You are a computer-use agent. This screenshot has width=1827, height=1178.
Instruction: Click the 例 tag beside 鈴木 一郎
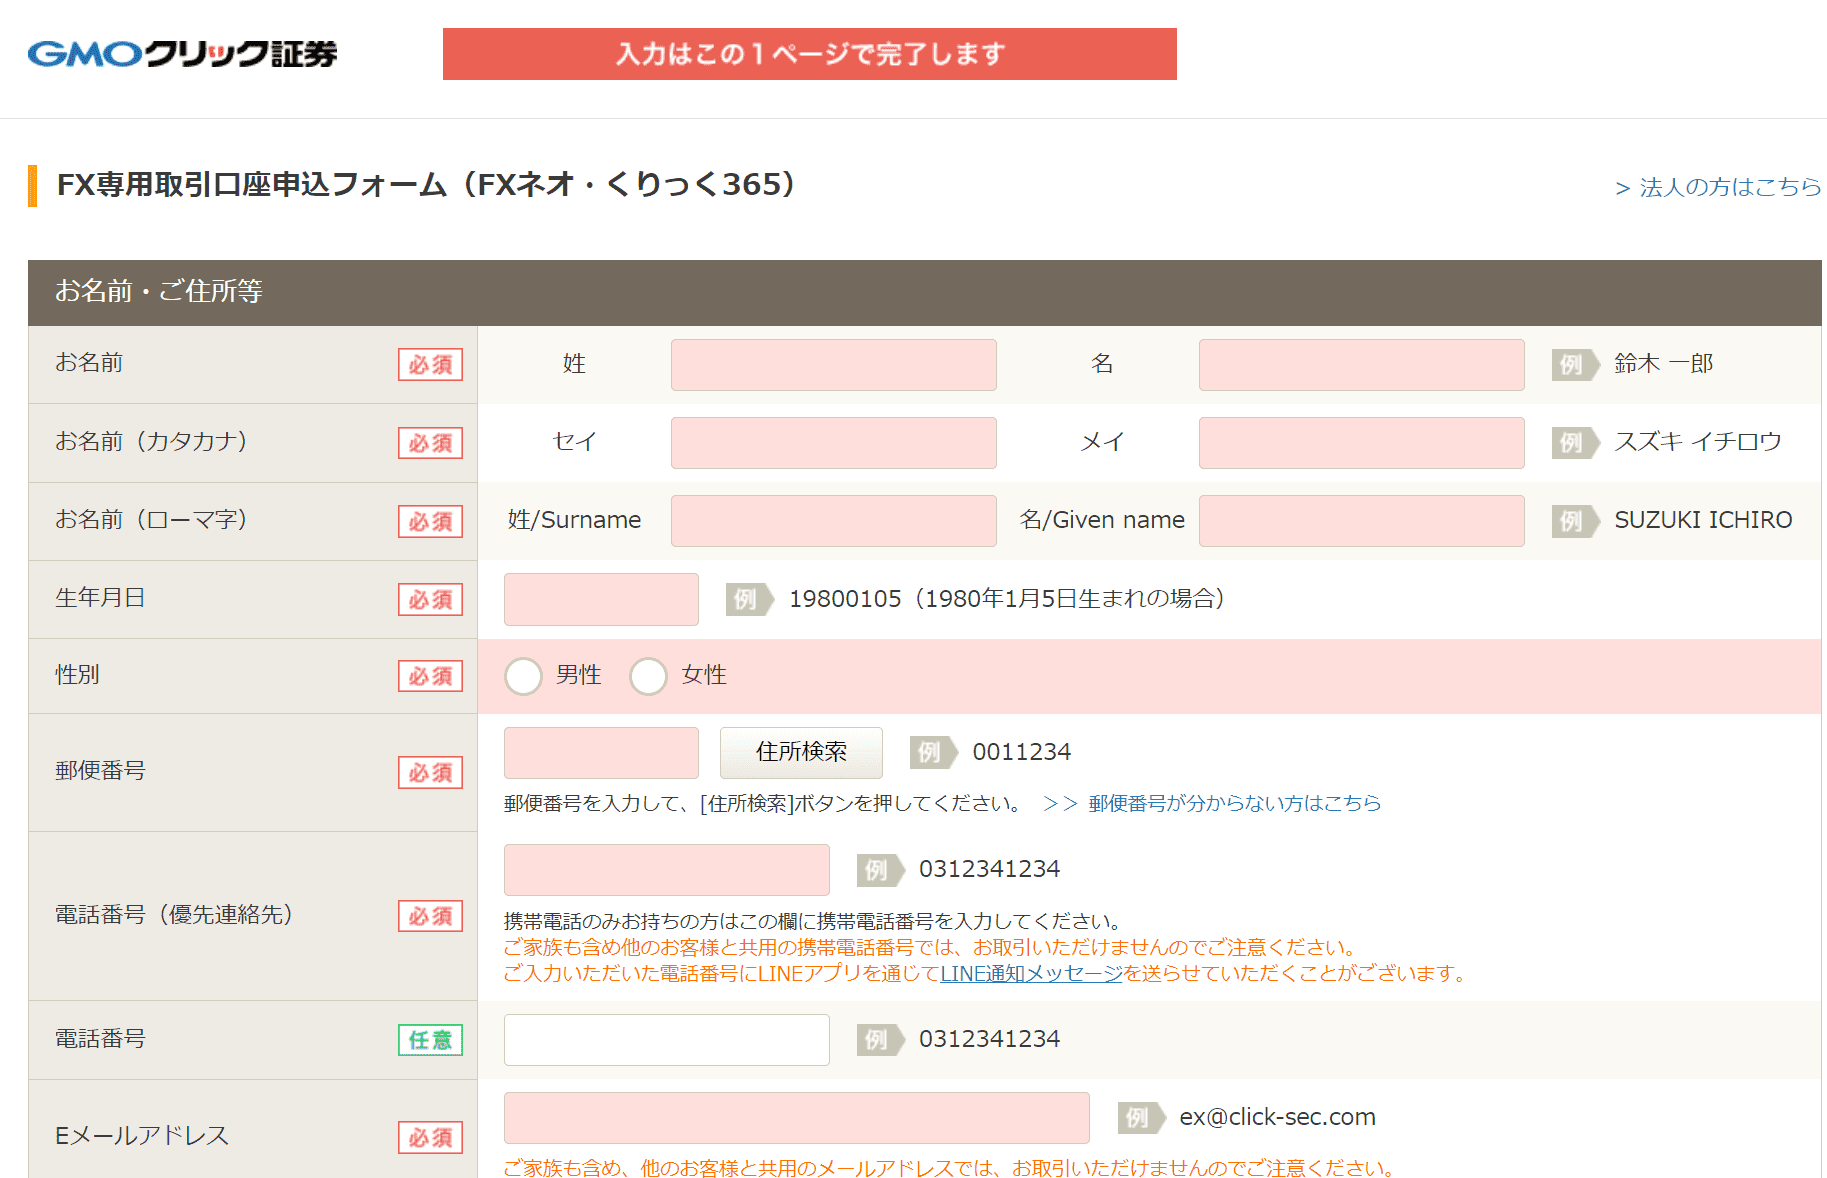click(1574, 365)
